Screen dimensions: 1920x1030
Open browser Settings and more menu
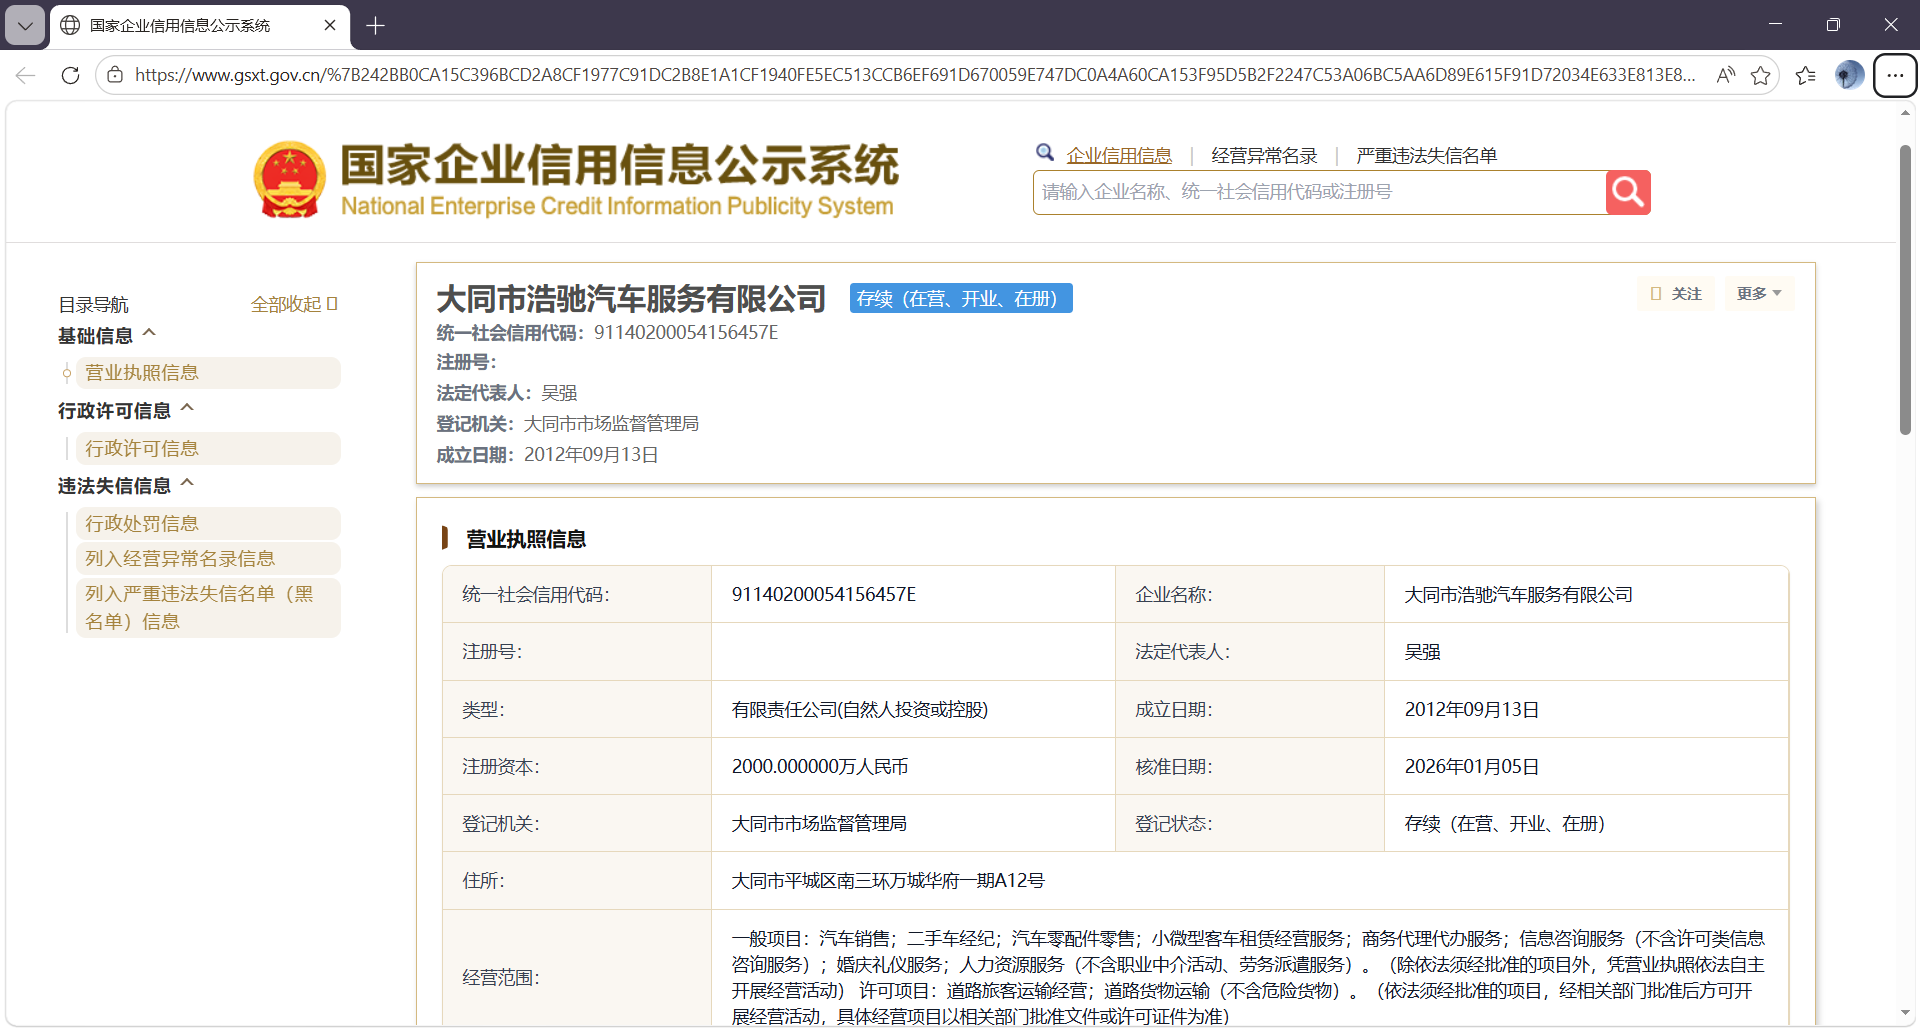pyautogui.click(x=1895, y=75)
